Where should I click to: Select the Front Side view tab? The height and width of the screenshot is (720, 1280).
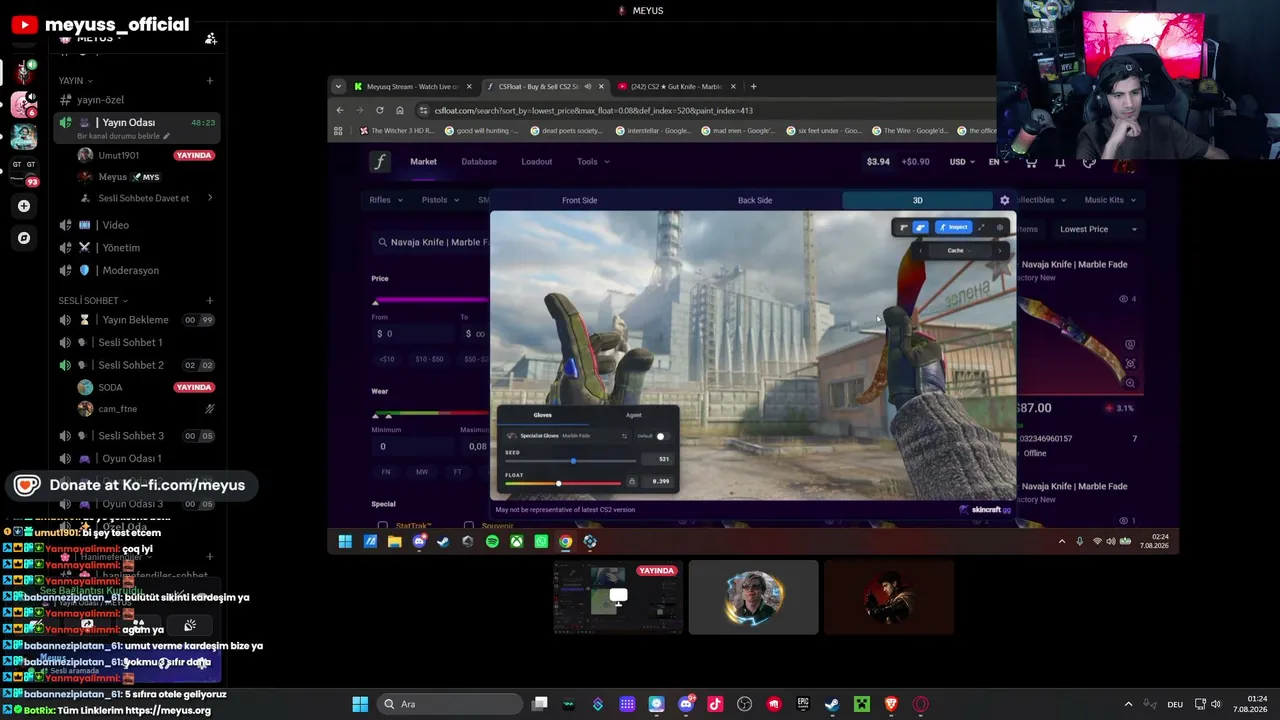(x=579, y=200)
